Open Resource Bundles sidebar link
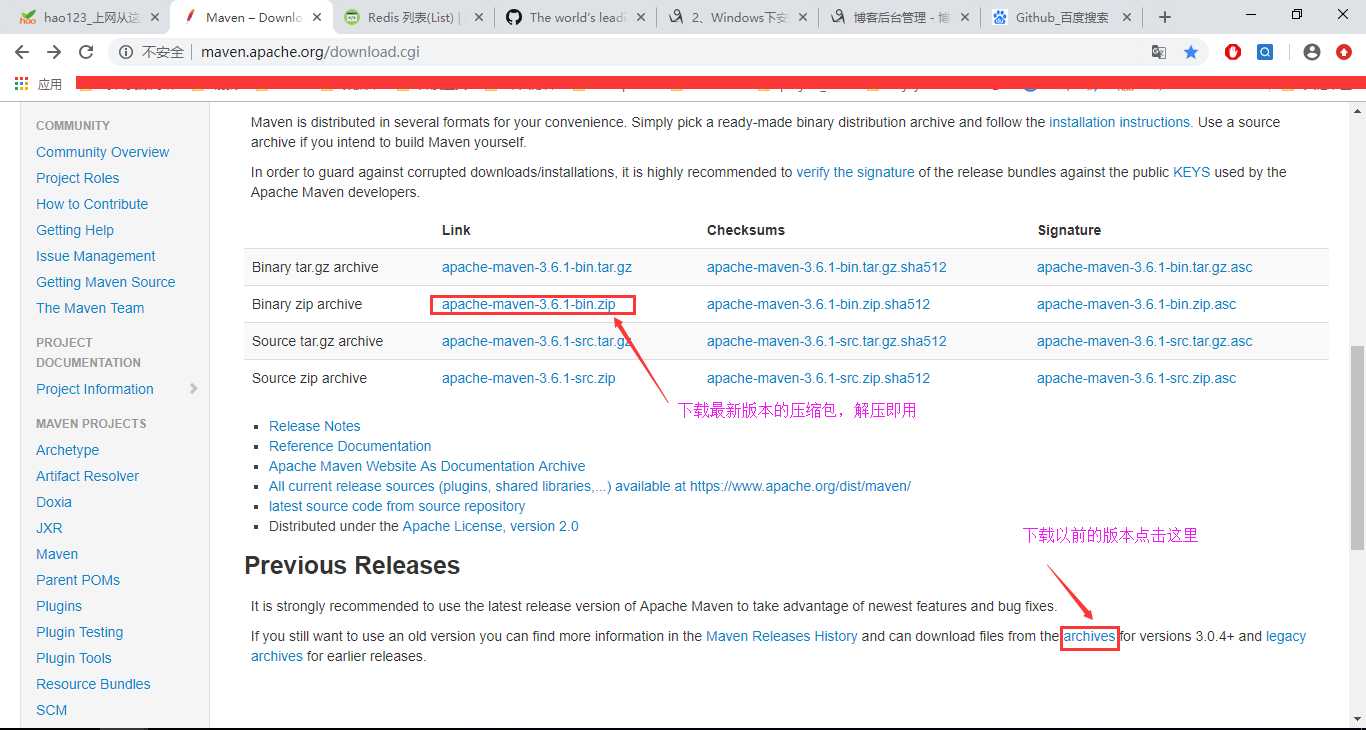Image resolution: width=1366 pixels, height=730 pixels. point(93,684)
